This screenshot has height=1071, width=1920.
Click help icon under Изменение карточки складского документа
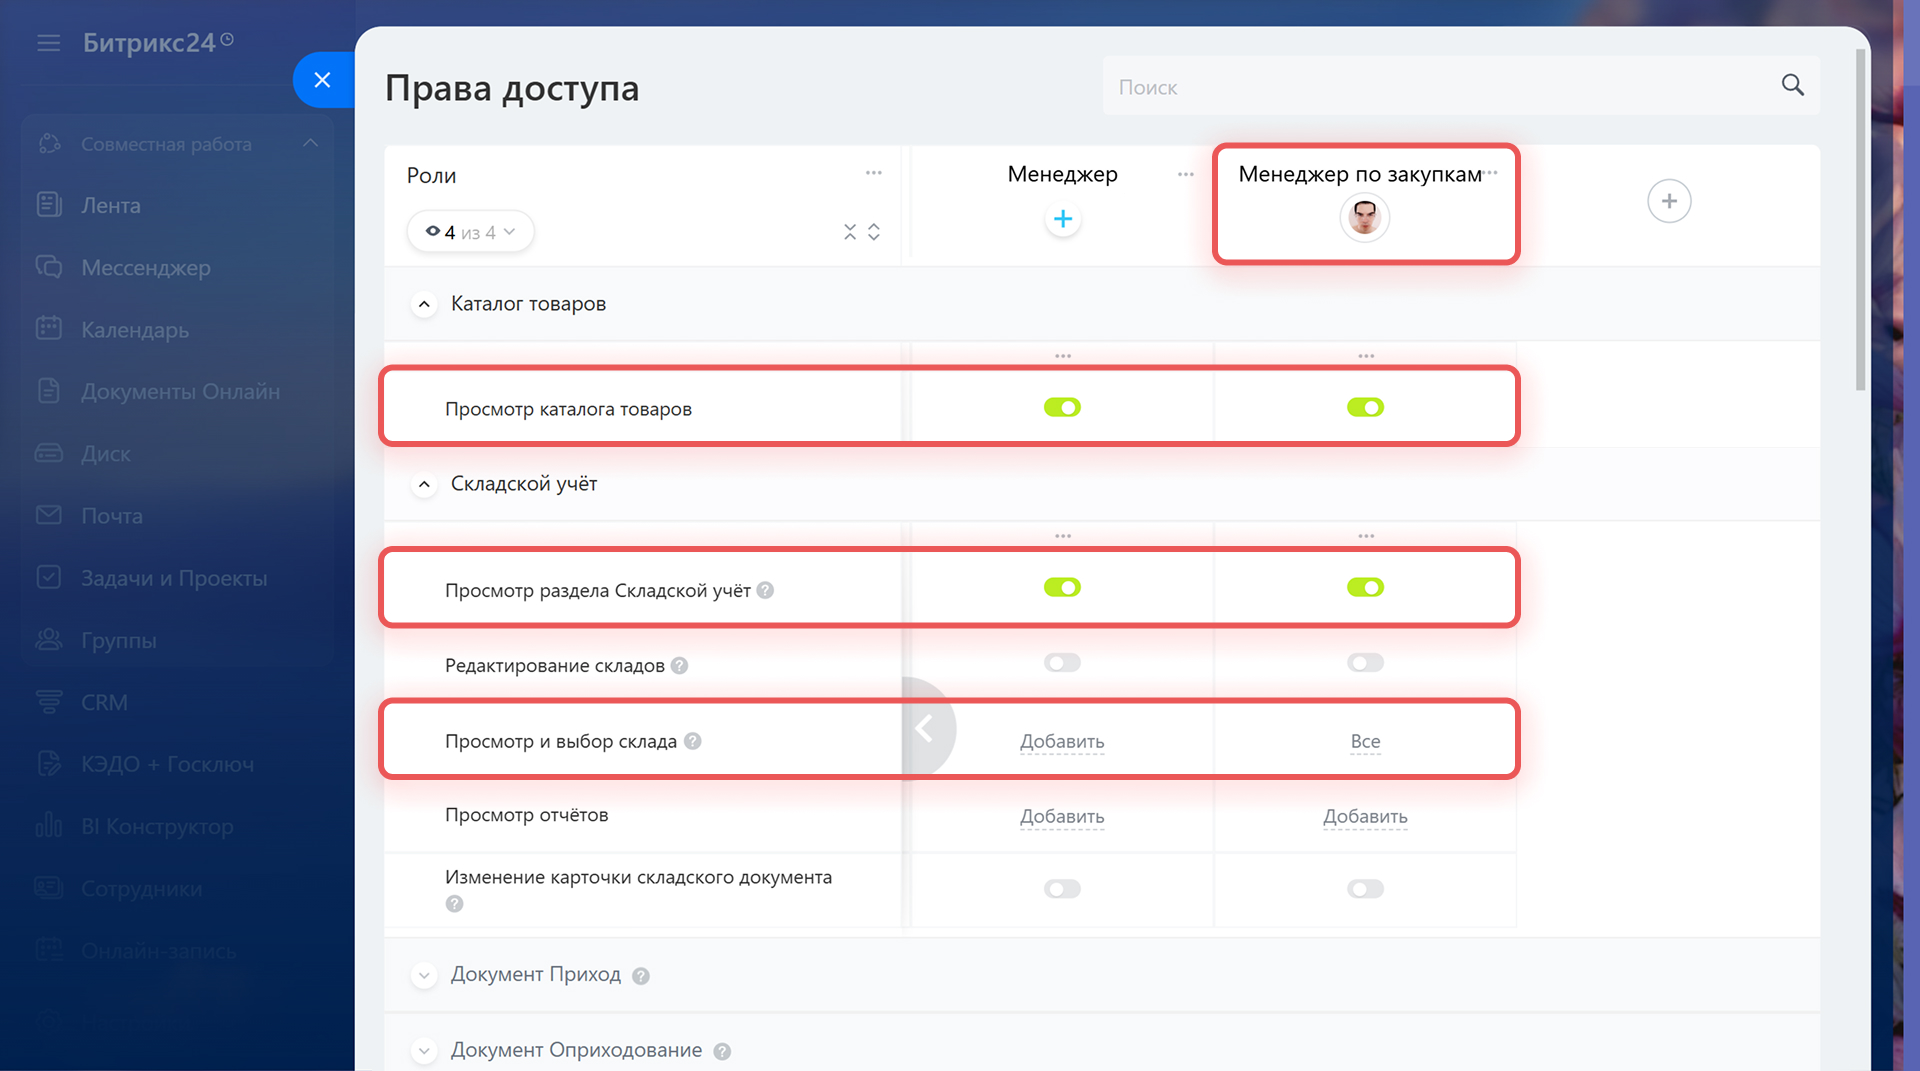454,904
